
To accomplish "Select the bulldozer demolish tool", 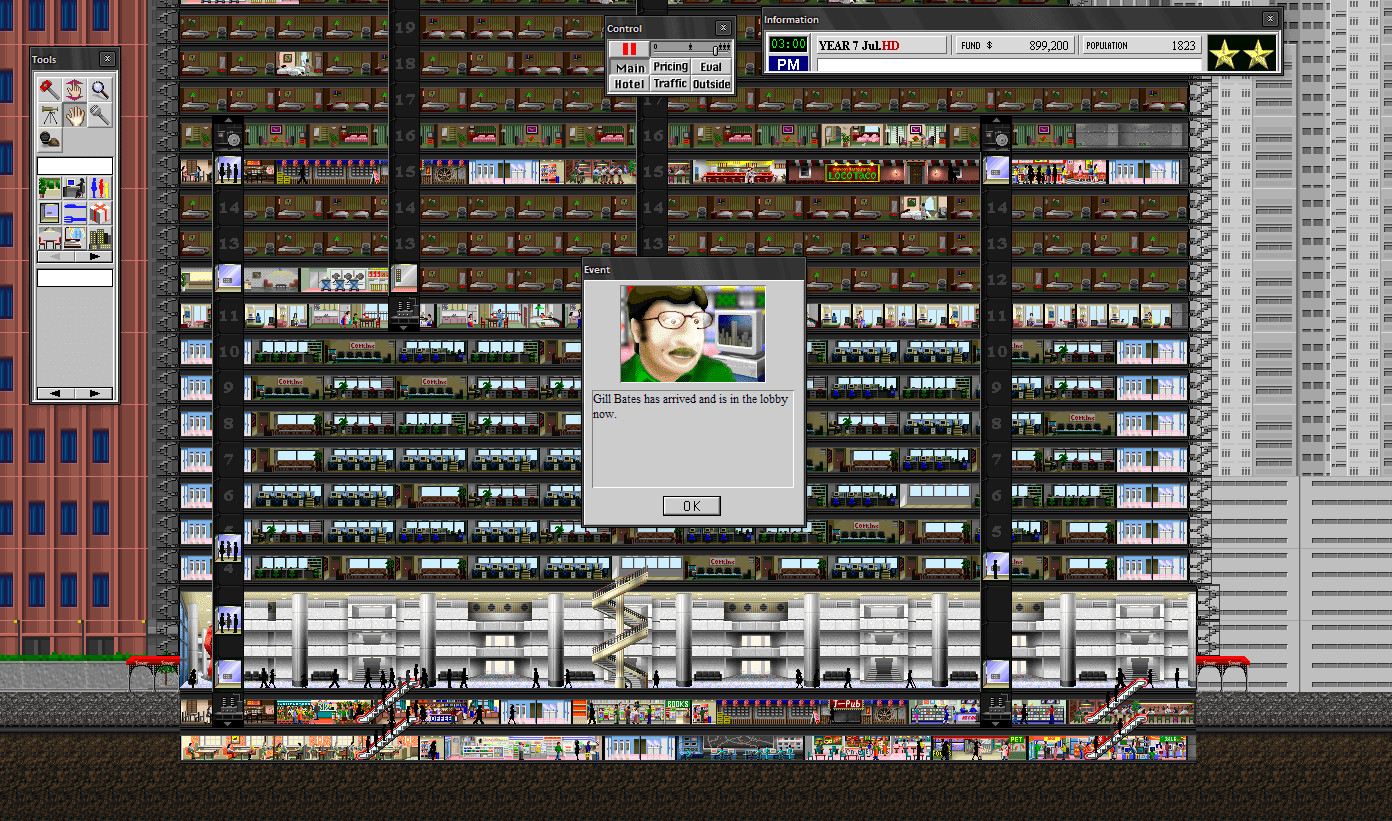I will pyautogui.click(x=50, y=90).
